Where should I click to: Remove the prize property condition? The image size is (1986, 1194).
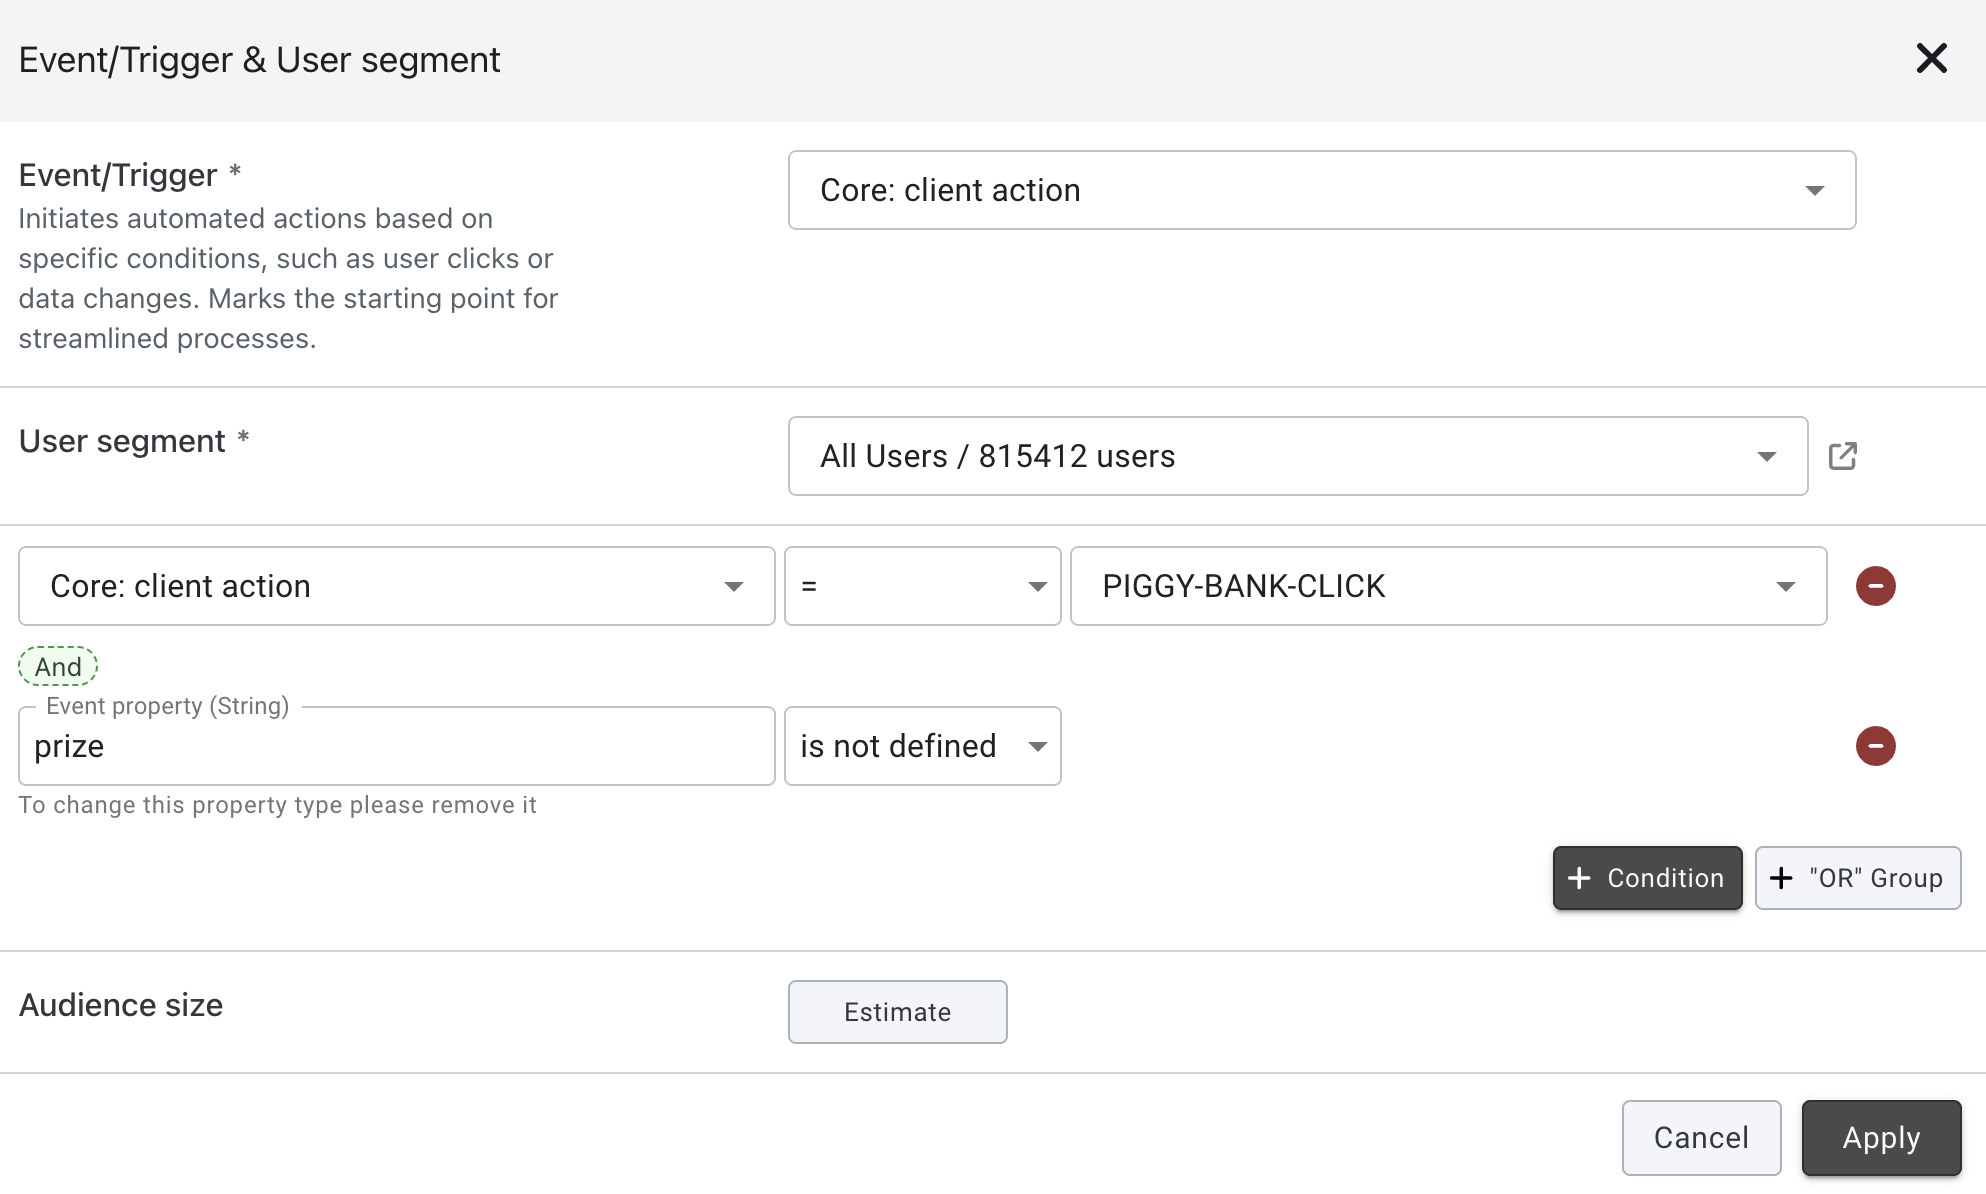(x=1875, y=746)
